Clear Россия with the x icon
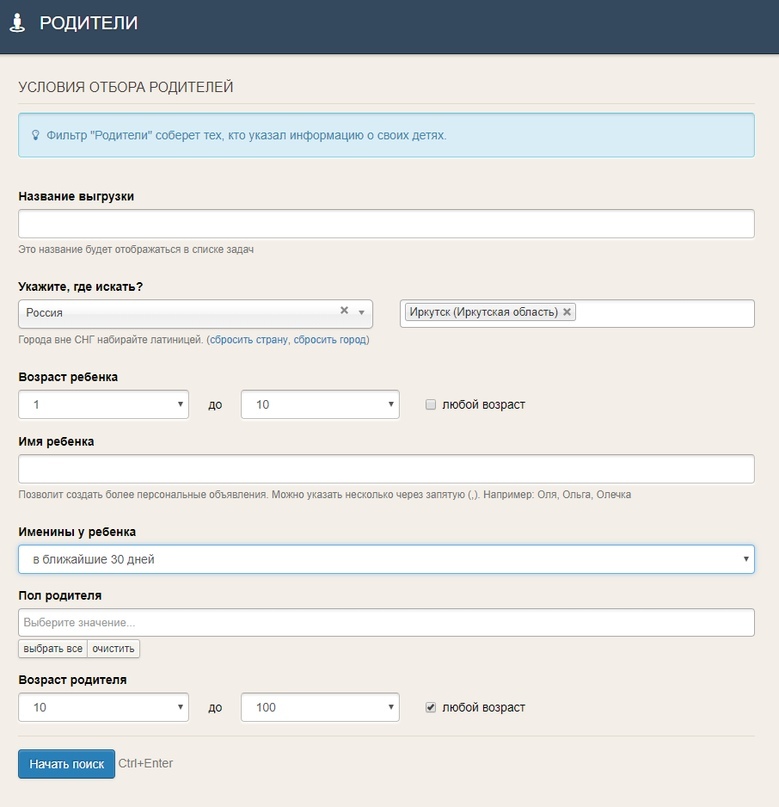The image size is (779, 807). pos(344,310)
